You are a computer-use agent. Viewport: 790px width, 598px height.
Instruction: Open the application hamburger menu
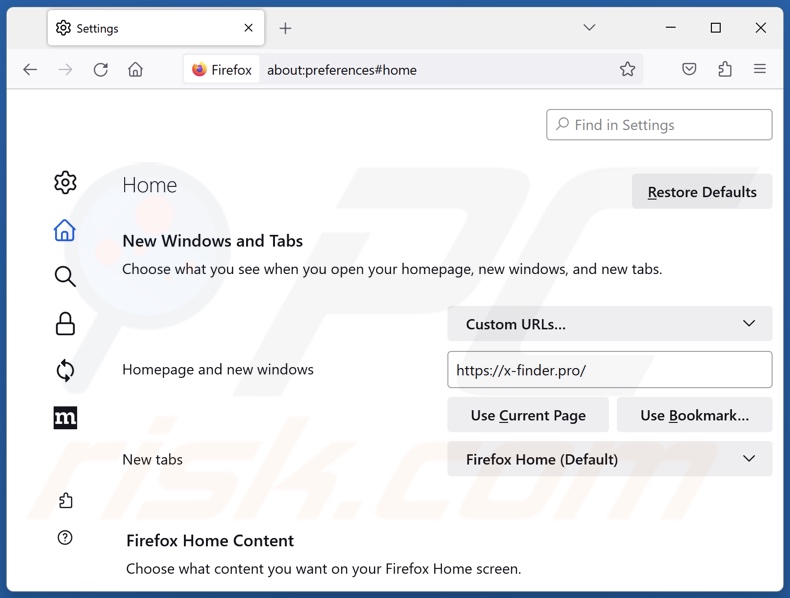[760, 70]
